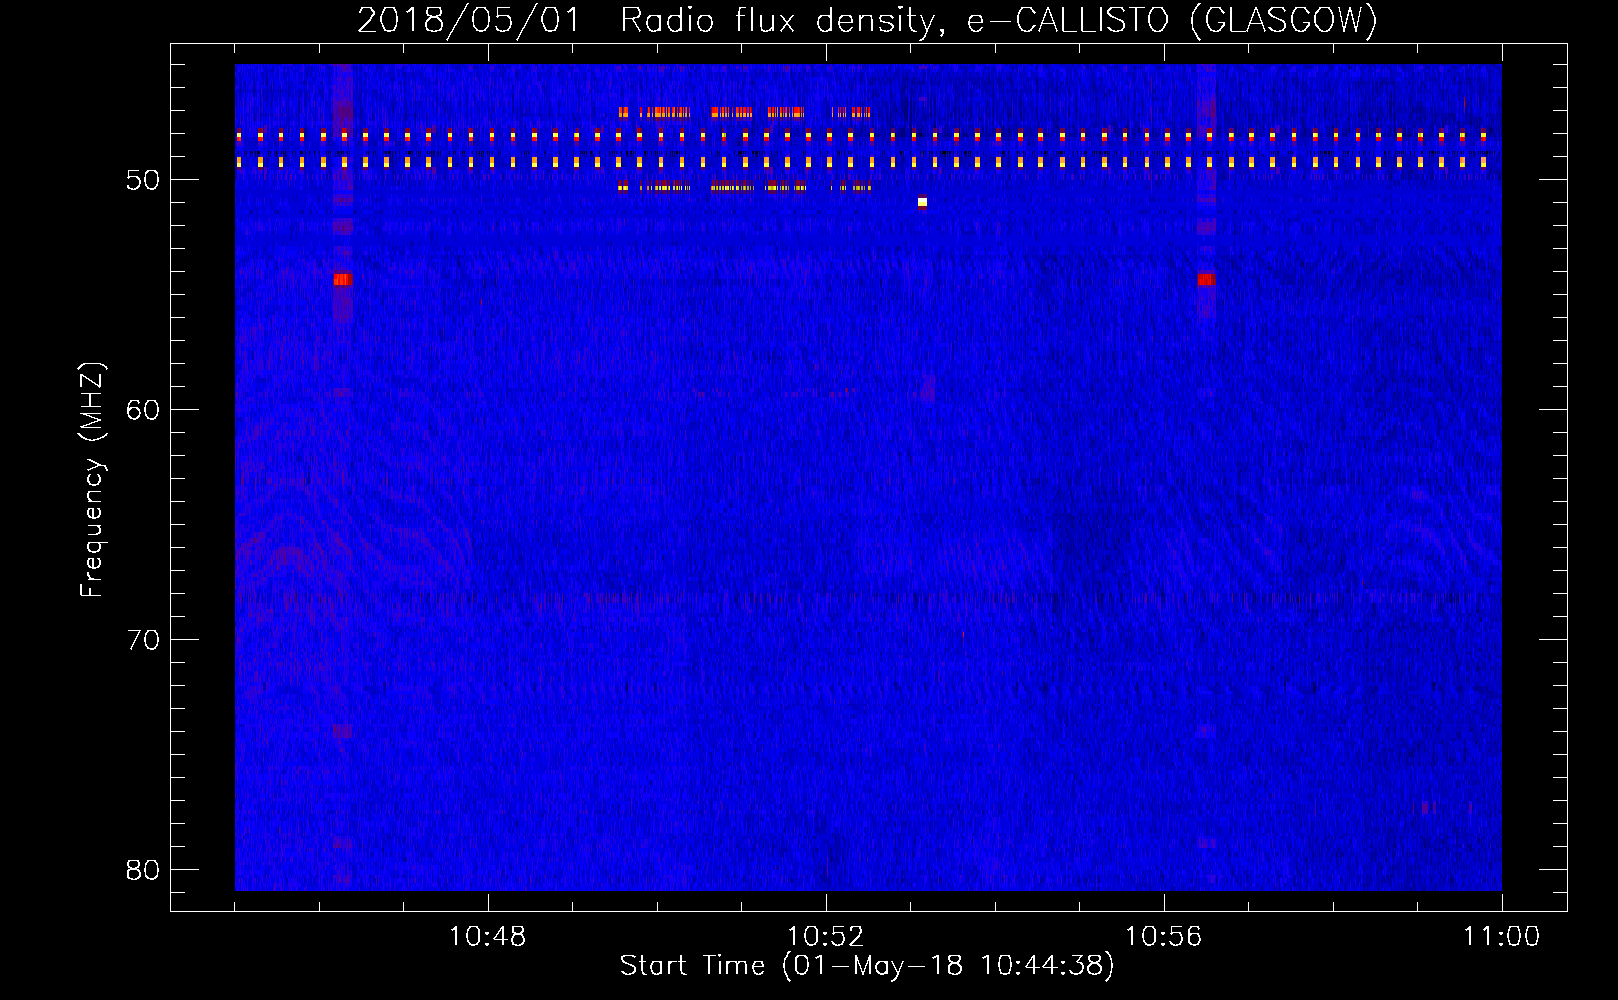Click the 50 frequency tick label
Image resolution: width=1618 pixels, height=1000 pixels.
[143, 180]
